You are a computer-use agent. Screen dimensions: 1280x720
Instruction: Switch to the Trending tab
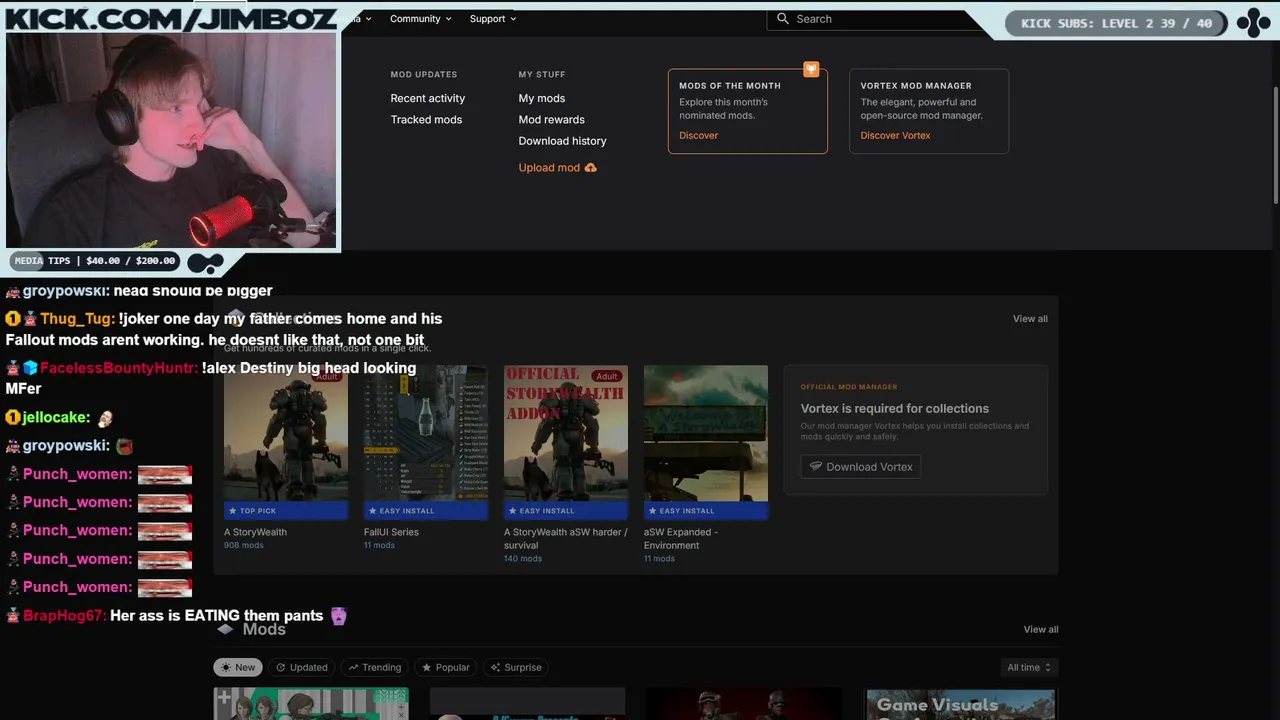point(375,668)
